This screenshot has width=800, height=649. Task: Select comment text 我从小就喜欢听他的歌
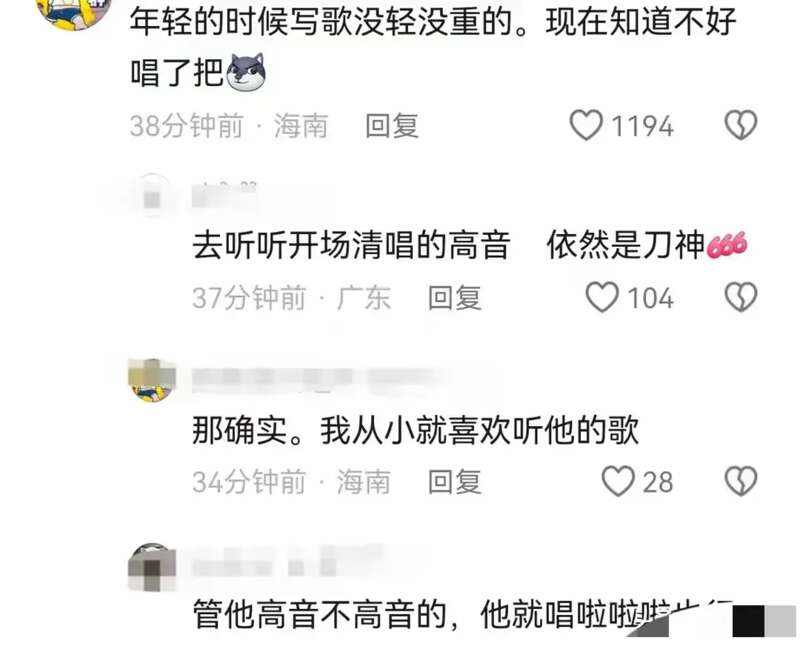(480, 430)
